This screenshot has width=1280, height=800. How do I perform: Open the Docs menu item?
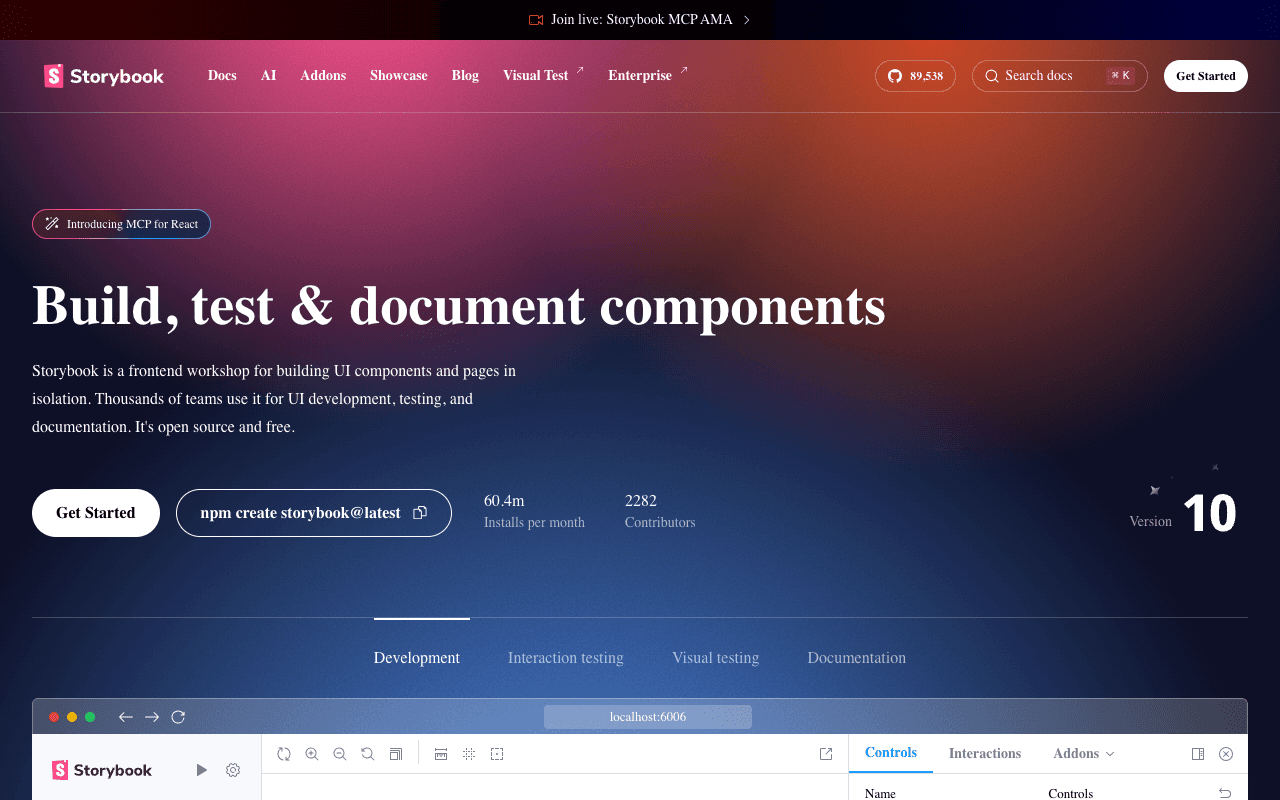pyautogui.click(x=222, y=76)
